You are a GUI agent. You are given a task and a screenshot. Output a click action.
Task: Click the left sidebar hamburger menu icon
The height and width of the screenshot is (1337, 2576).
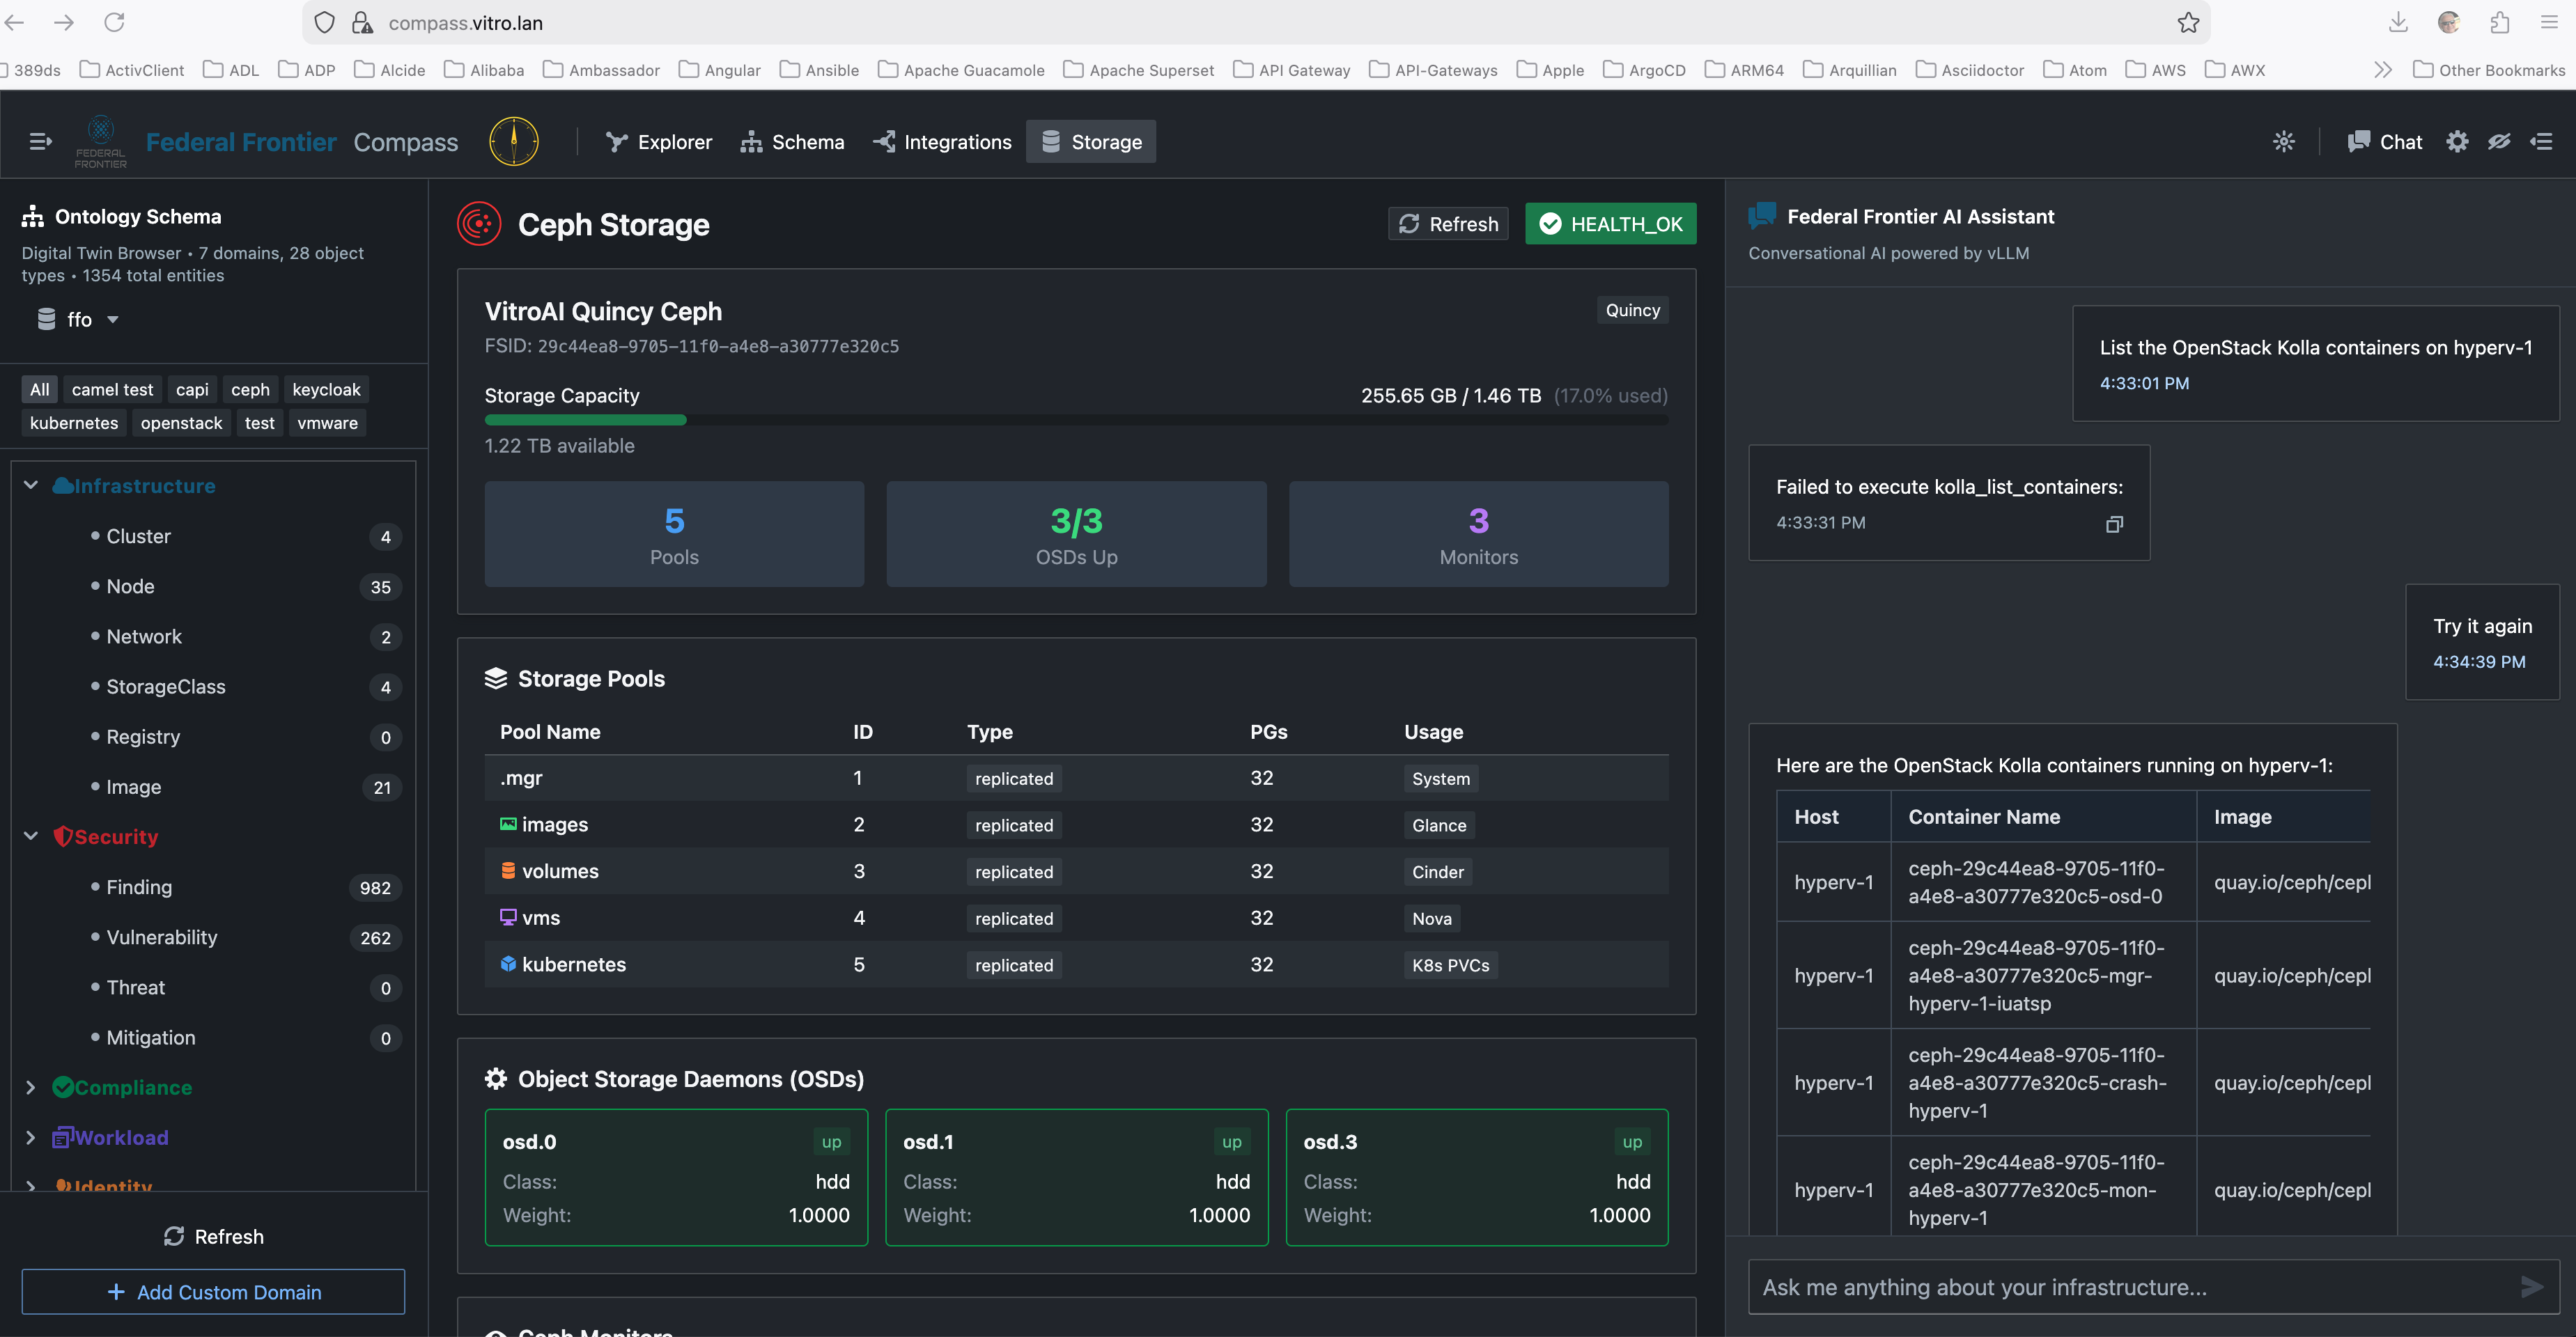click(x=40, y=142)
